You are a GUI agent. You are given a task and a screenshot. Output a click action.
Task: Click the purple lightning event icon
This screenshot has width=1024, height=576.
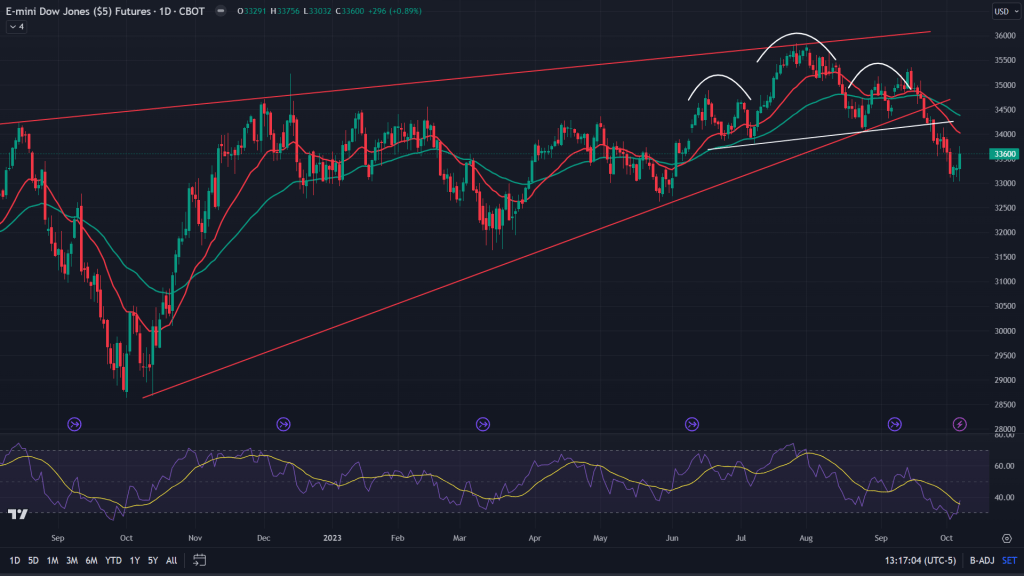click(x=959, y=424)
